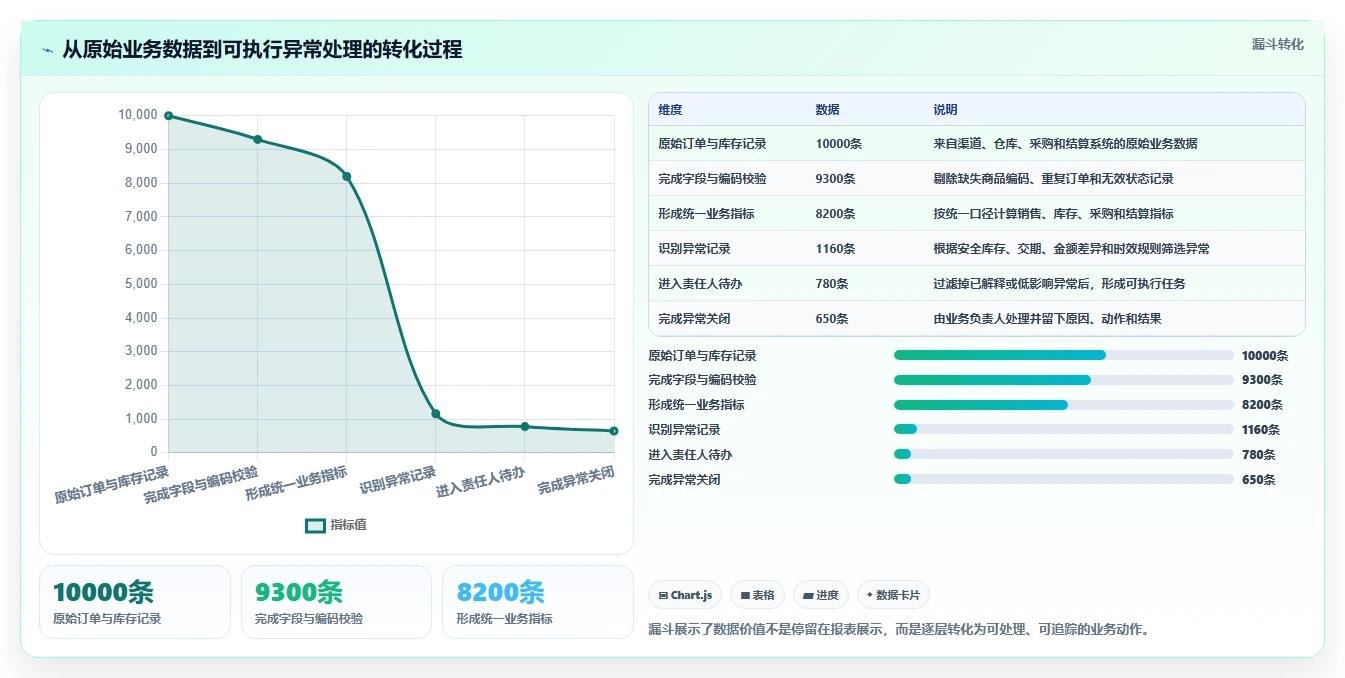Click table cell 780条
This screenshot has width=1345, height=678.
coord(832,284)
